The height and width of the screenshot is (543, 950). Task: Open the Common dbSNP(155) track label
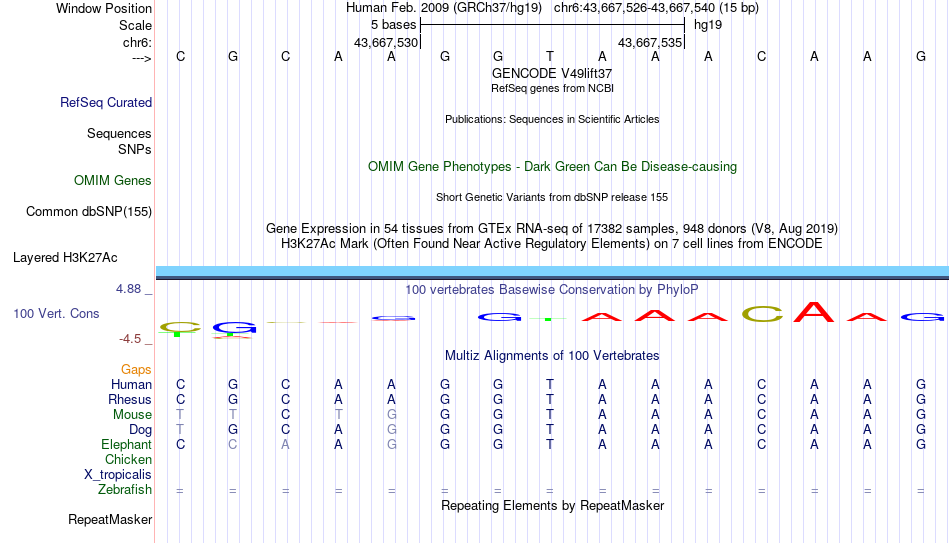89,212
